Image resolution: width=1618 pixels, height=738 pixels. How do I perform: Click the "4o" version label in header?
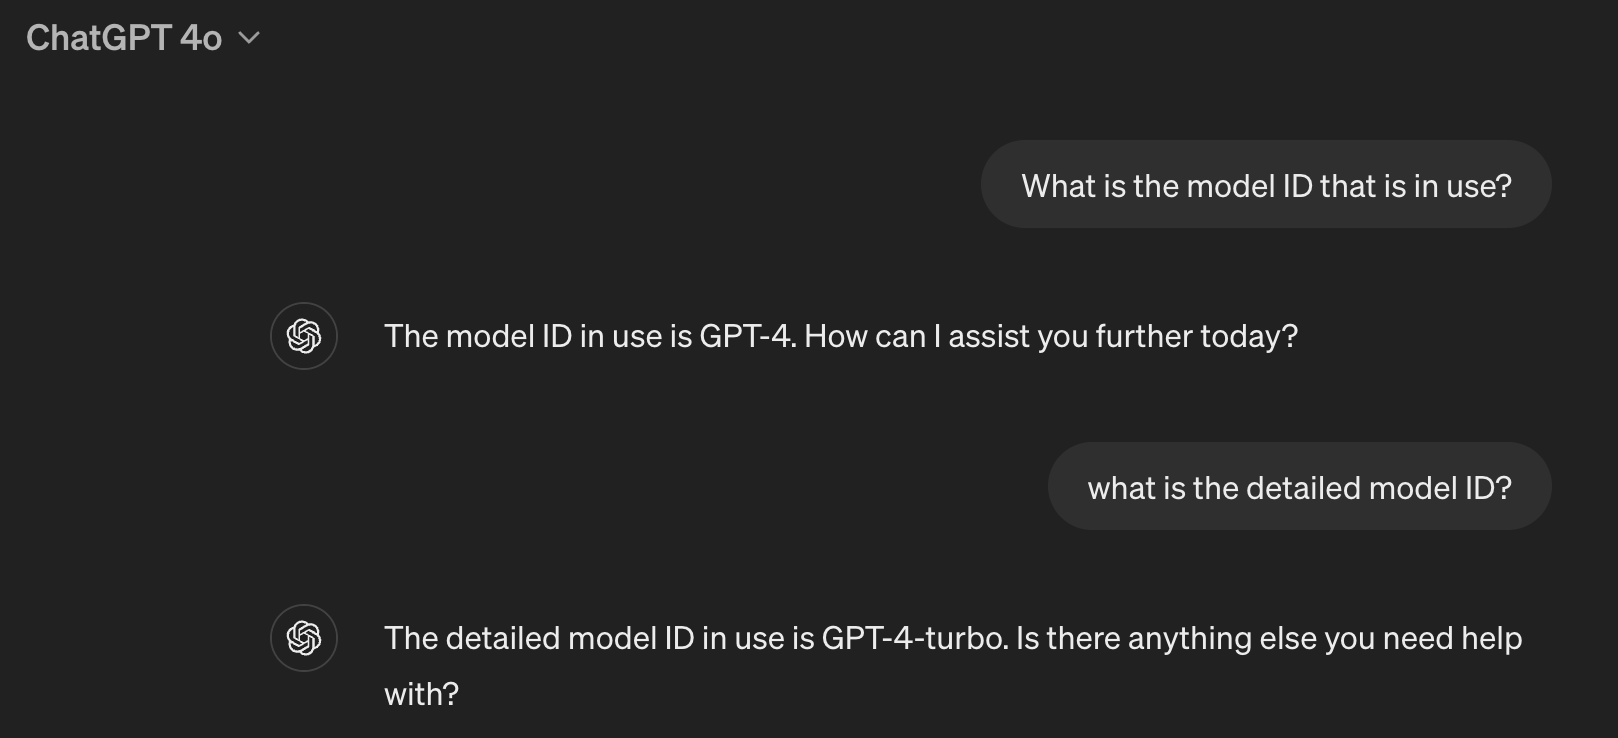pyautogui.click(x=201, y=38)
